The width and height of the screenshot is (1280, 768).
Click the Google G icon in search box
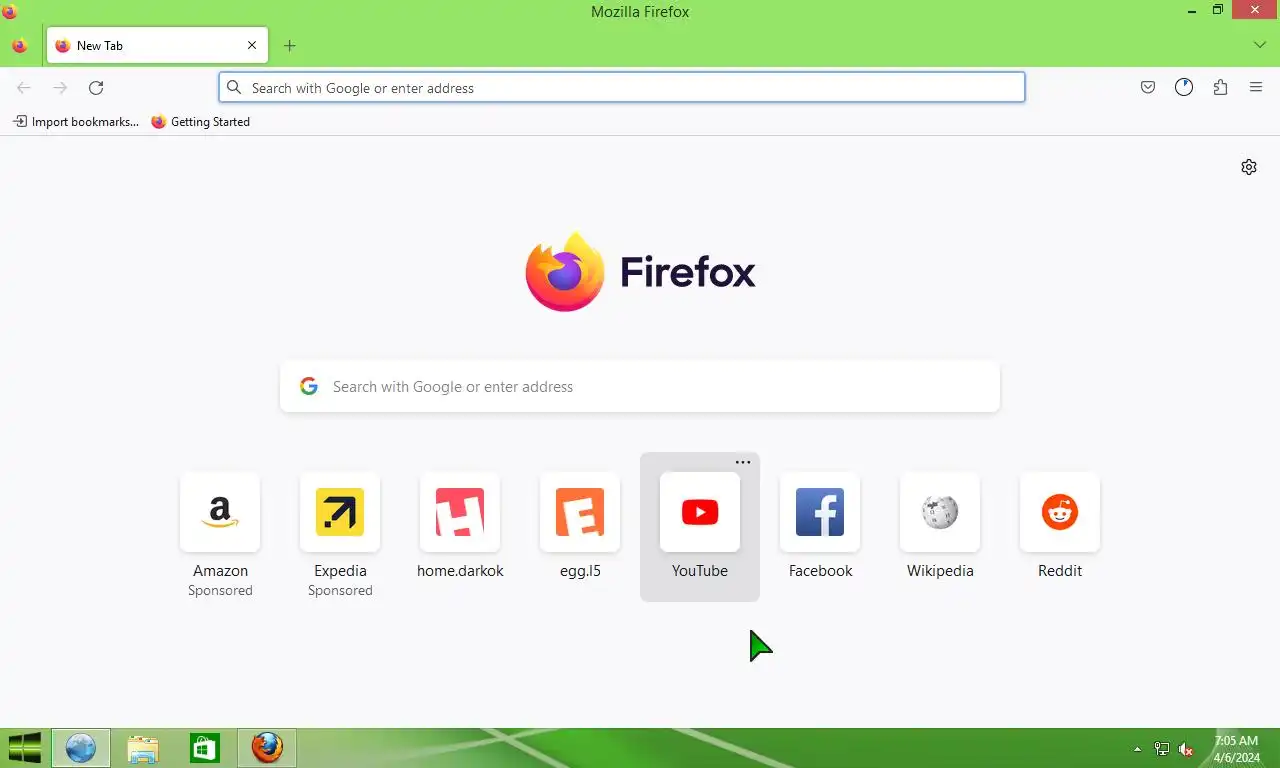click(309, 387)
